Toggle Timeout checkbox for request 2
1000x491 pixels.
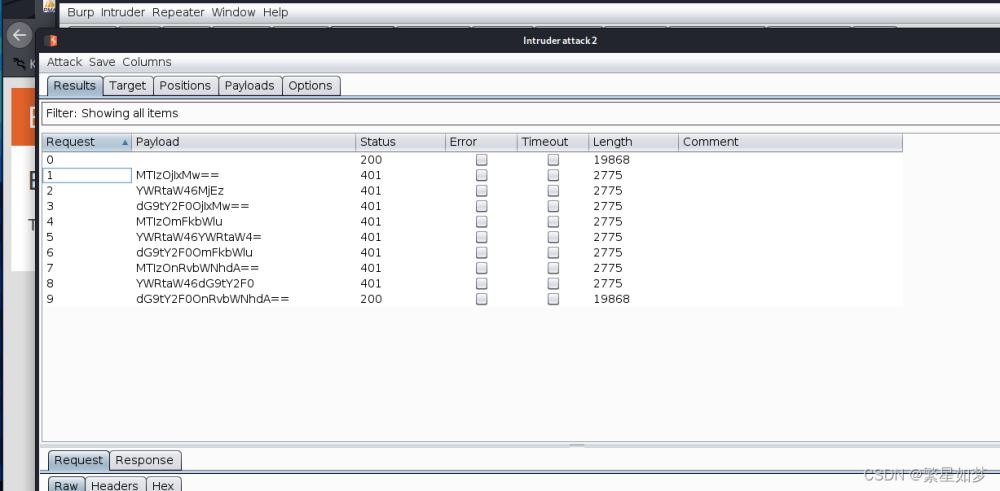click(553, 191)
